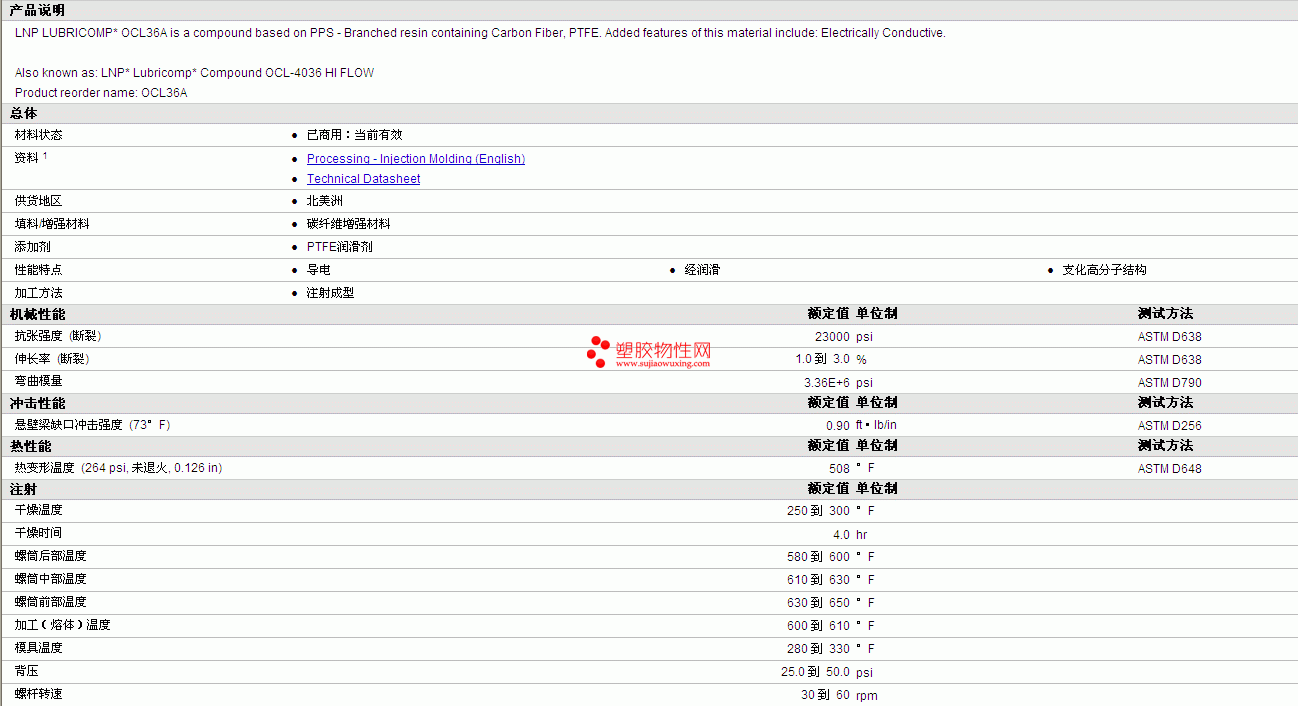
Task: Click ASTM D648 test method
Action: [x=1170, y=469]
